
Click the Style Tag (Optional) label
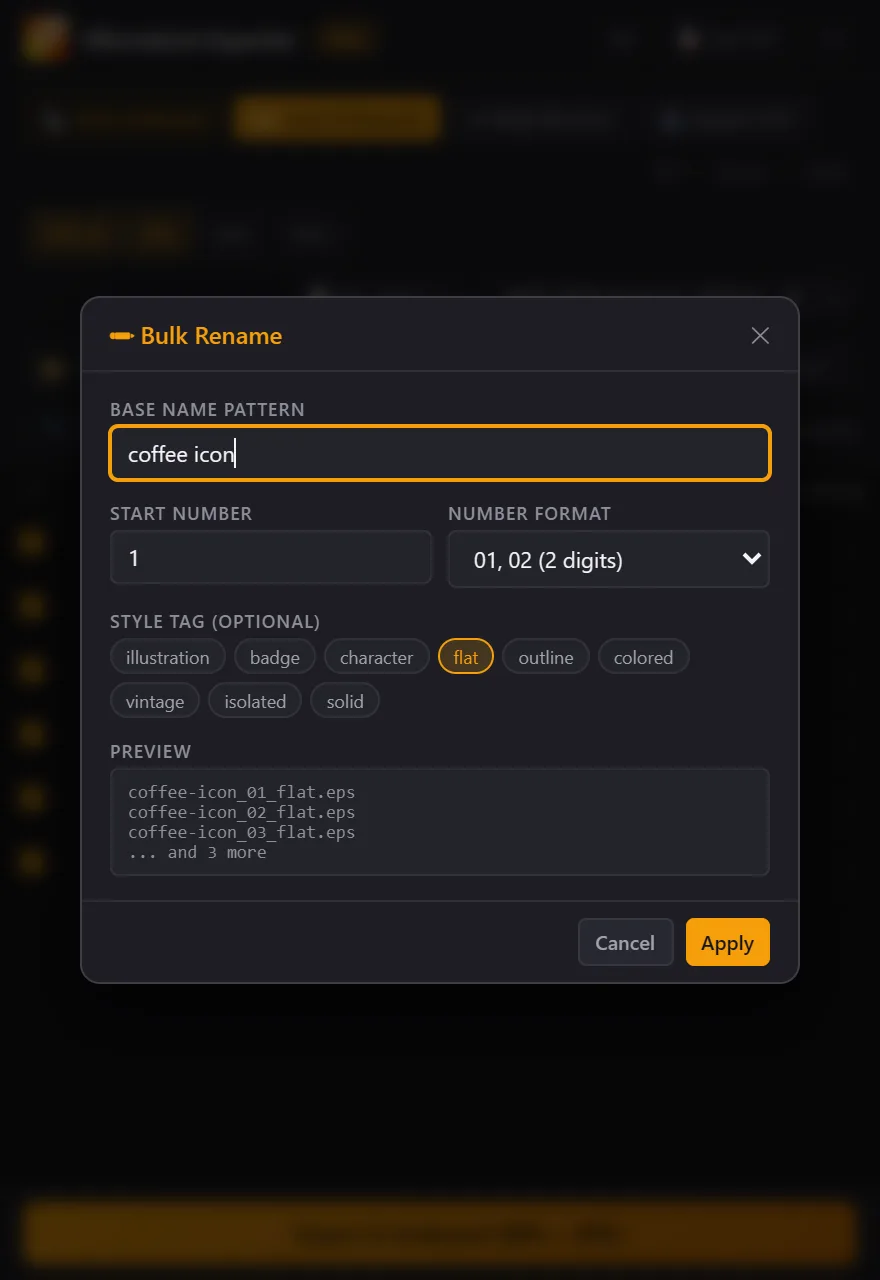(215, 622)
